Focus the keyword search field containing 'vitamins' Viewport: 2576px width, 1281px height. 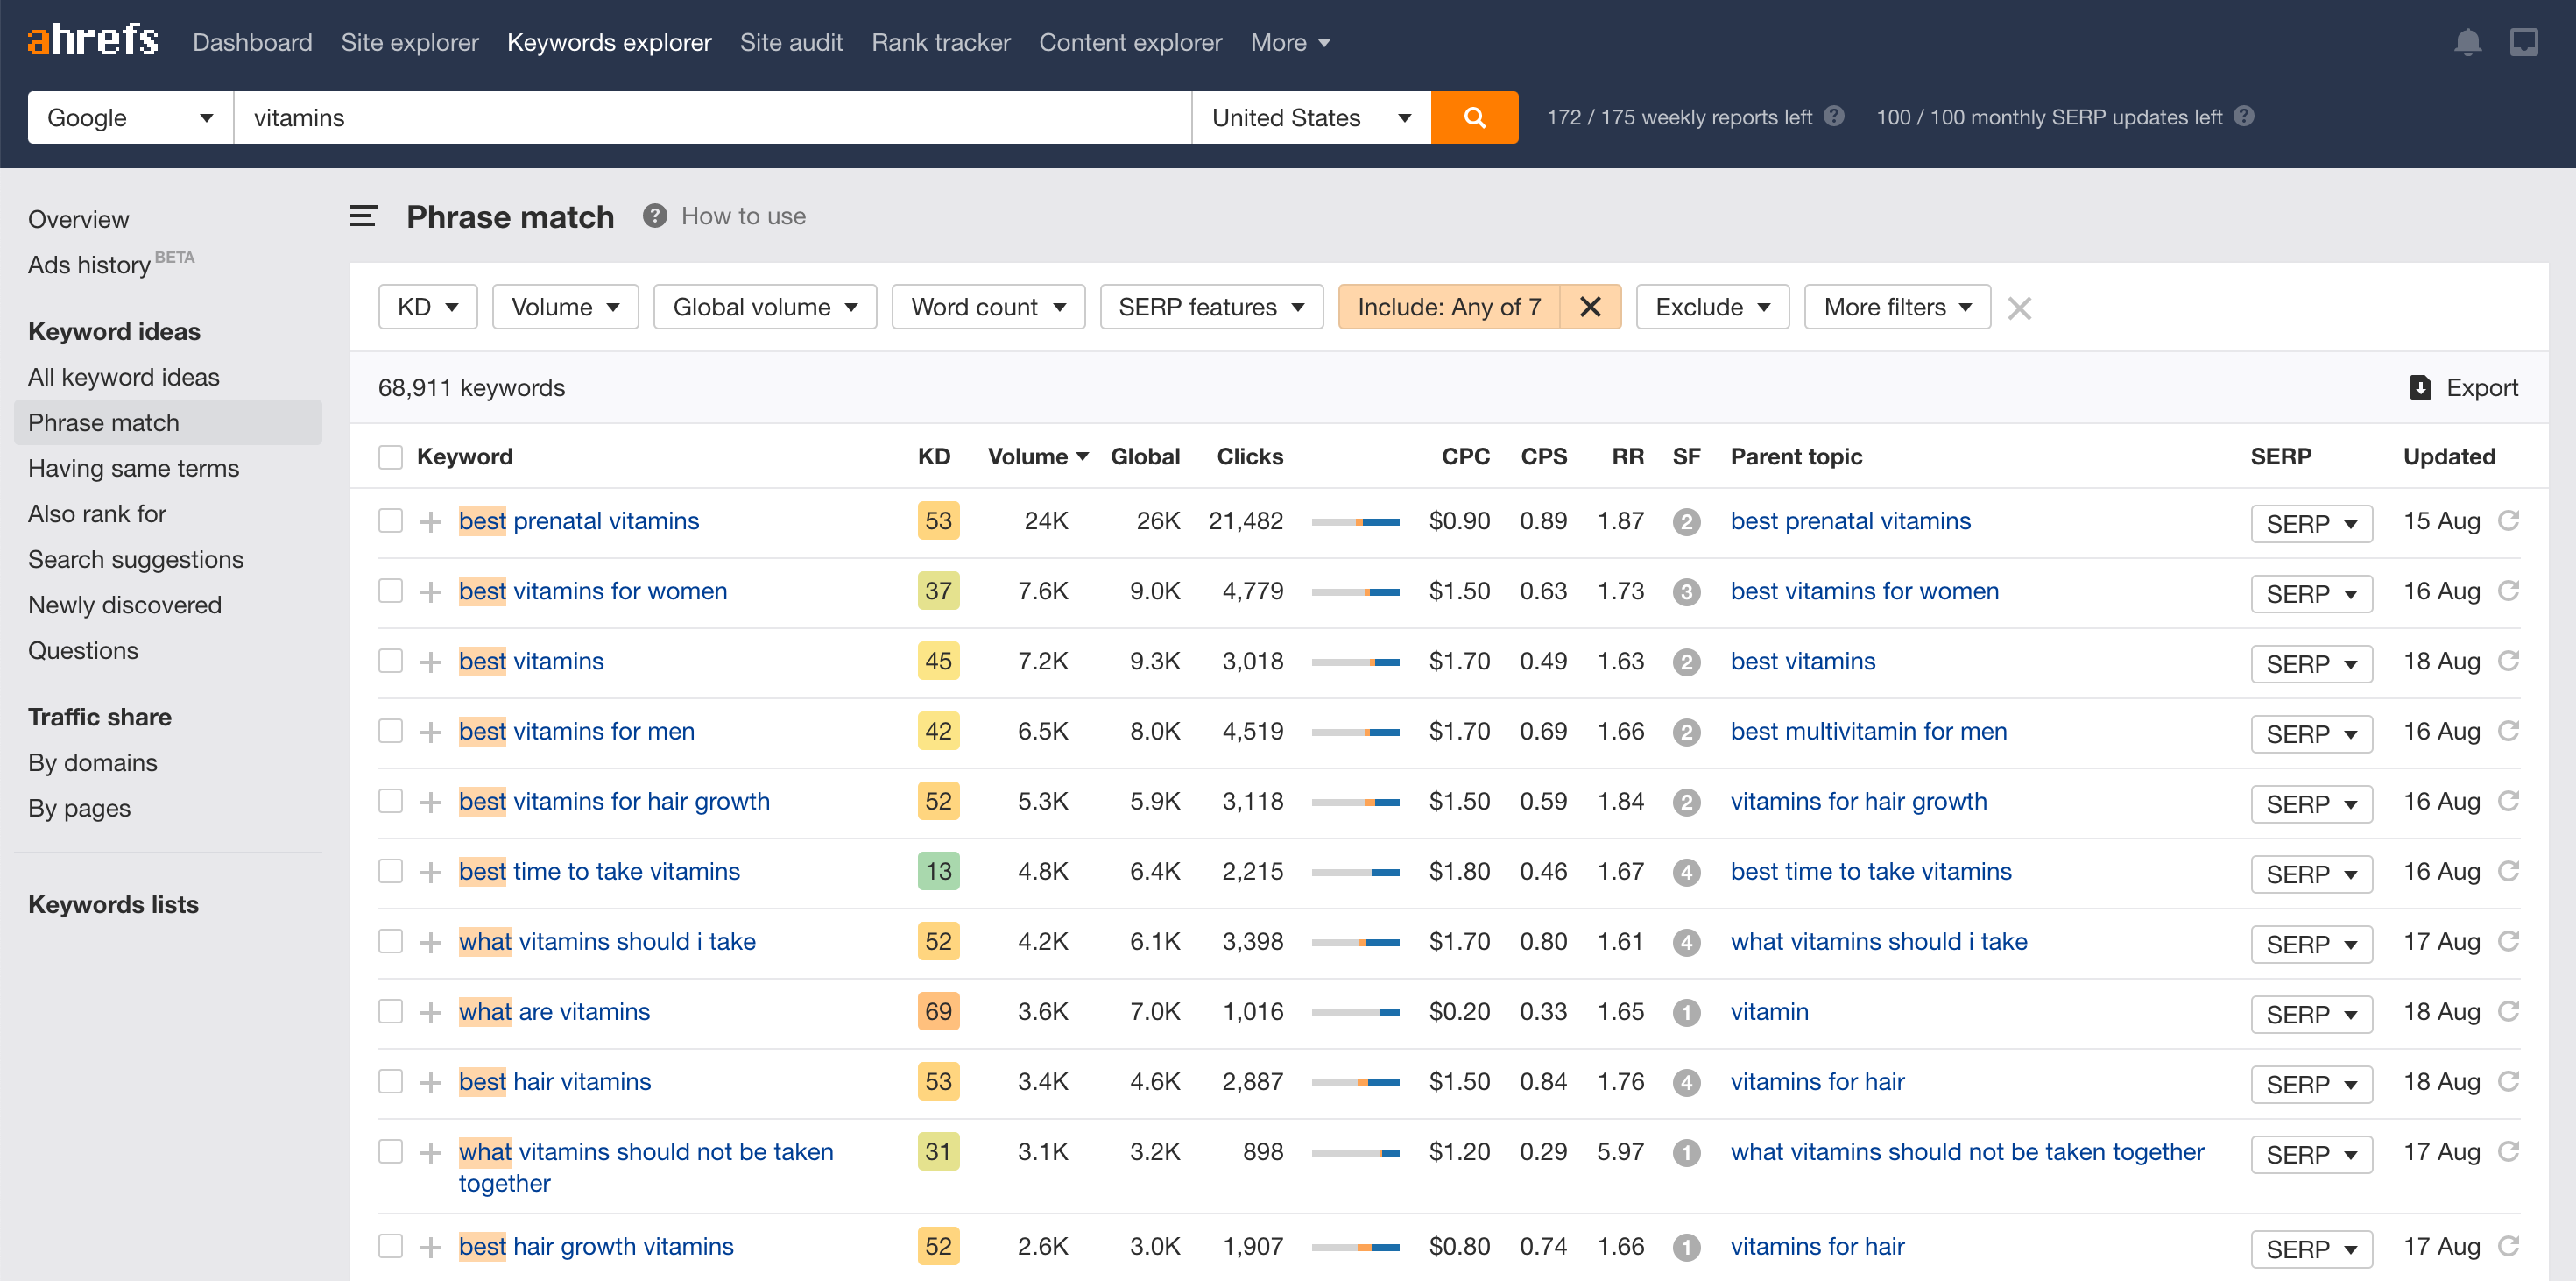pyautogui.click(x=712, y=117)
